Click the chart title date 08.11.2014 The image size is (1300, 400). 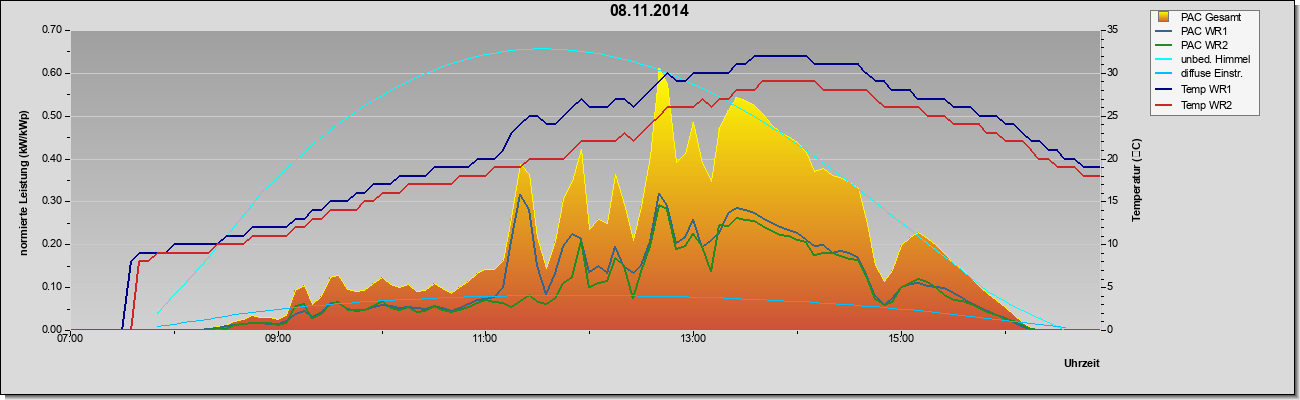[649, 12]
